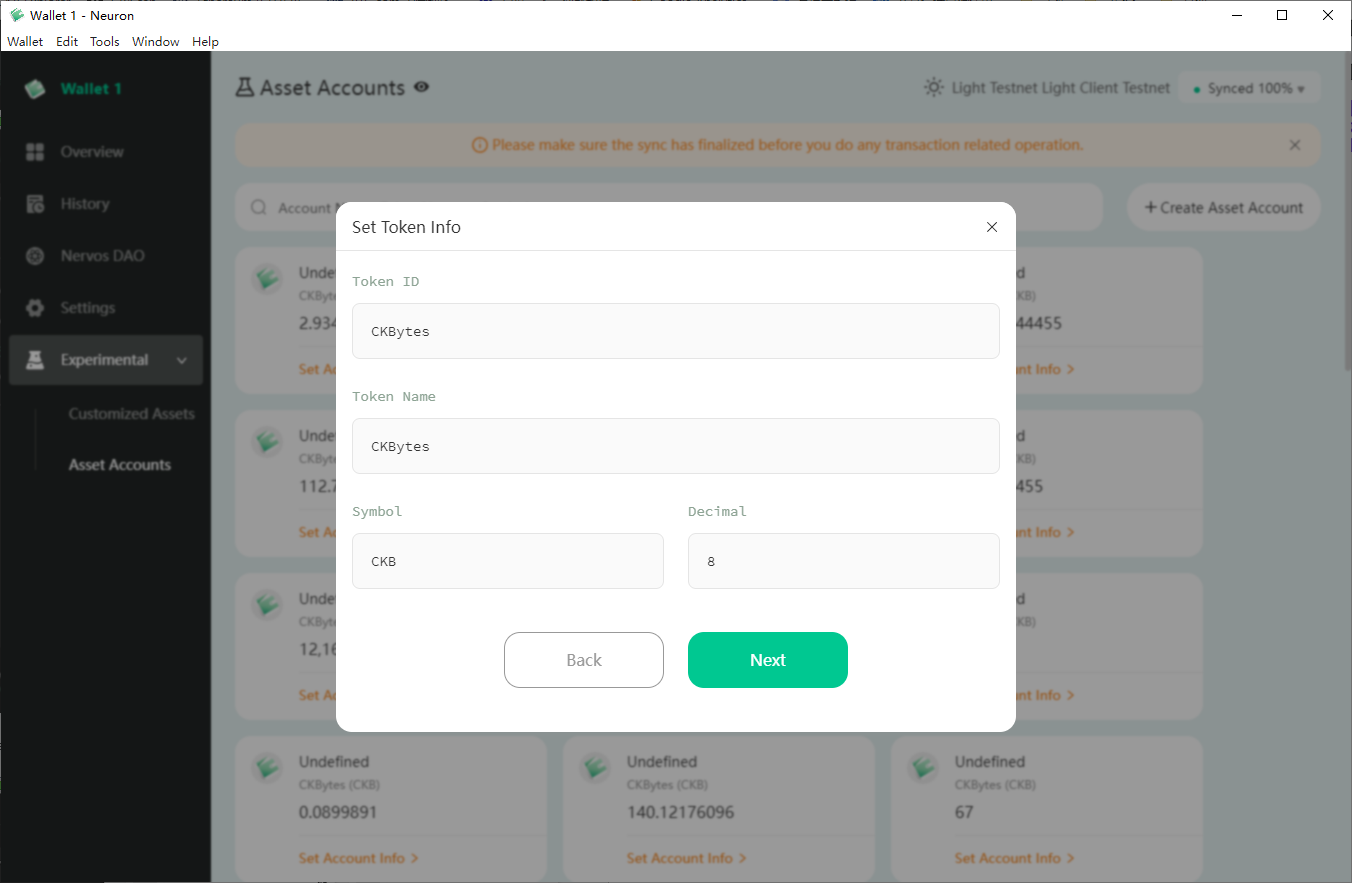This screenshot has height=883, width=1352.
Task: Click the warning info icon in banner
Action: tap(479, 145)
